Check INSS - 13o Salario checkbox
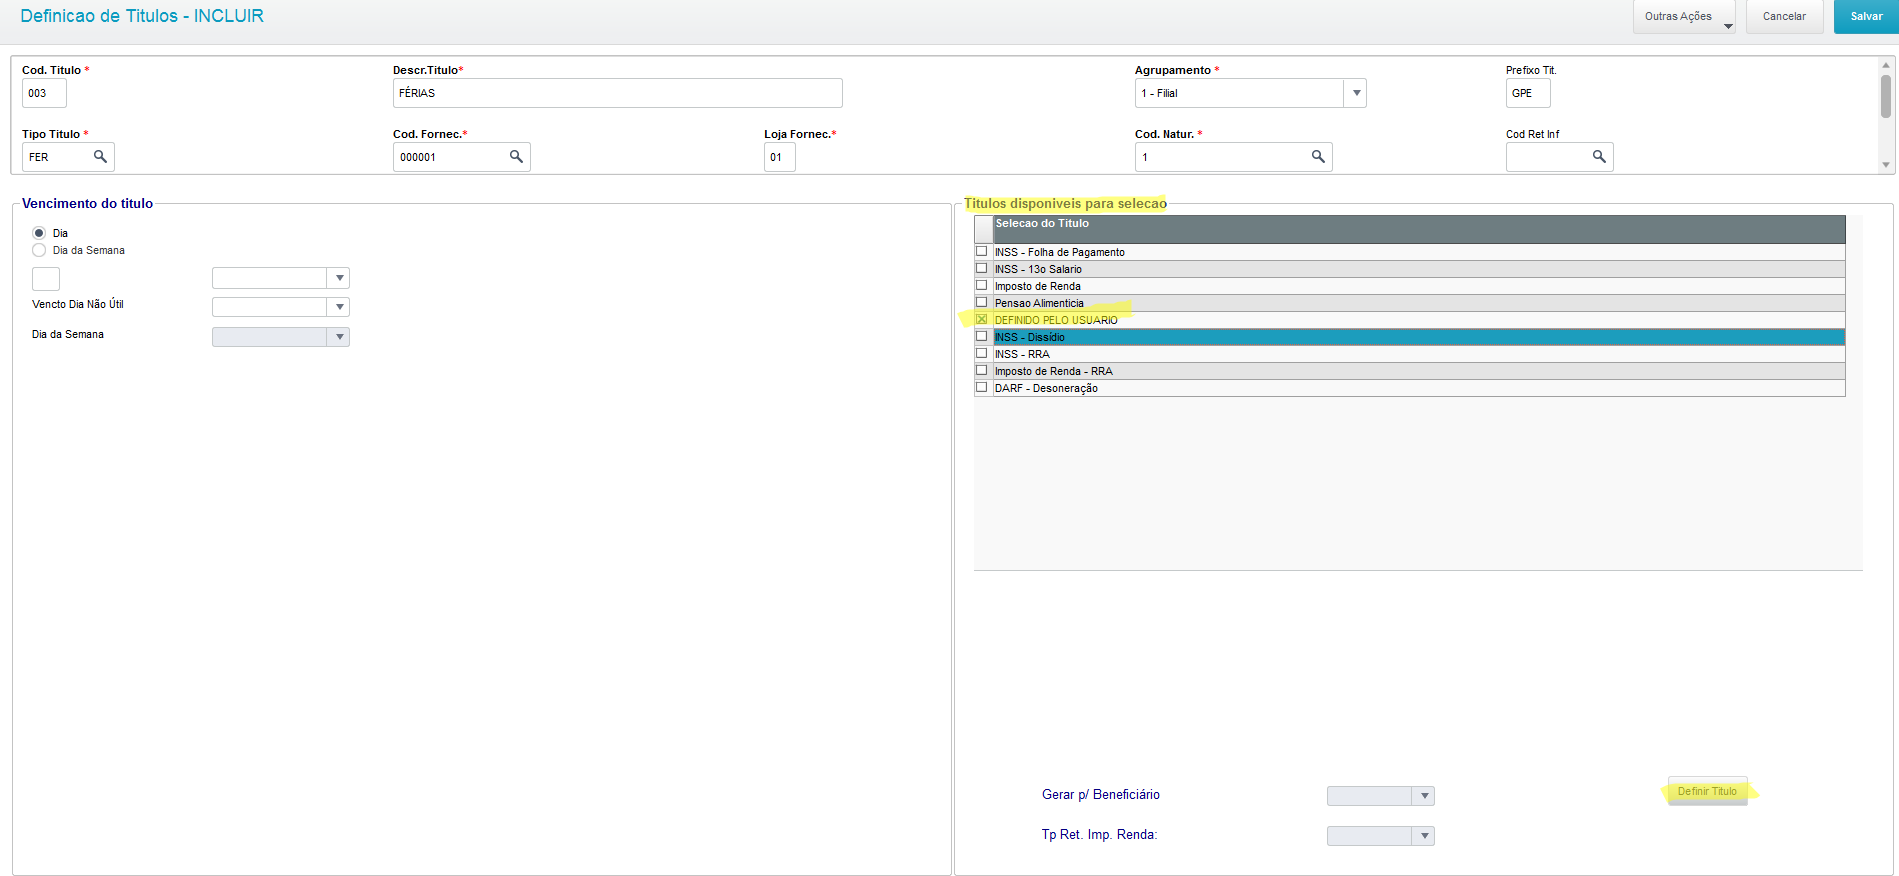 [982, 268]
